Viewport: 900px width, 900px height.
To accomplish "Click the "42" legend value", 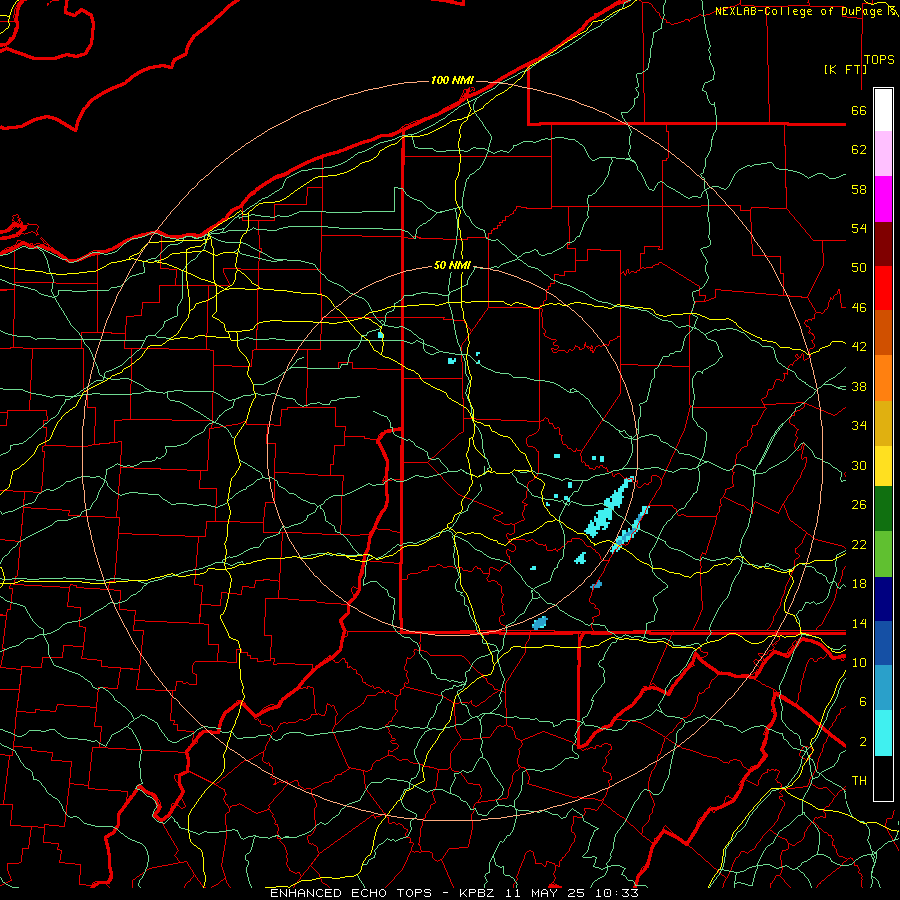I will [x=859, y=347].
